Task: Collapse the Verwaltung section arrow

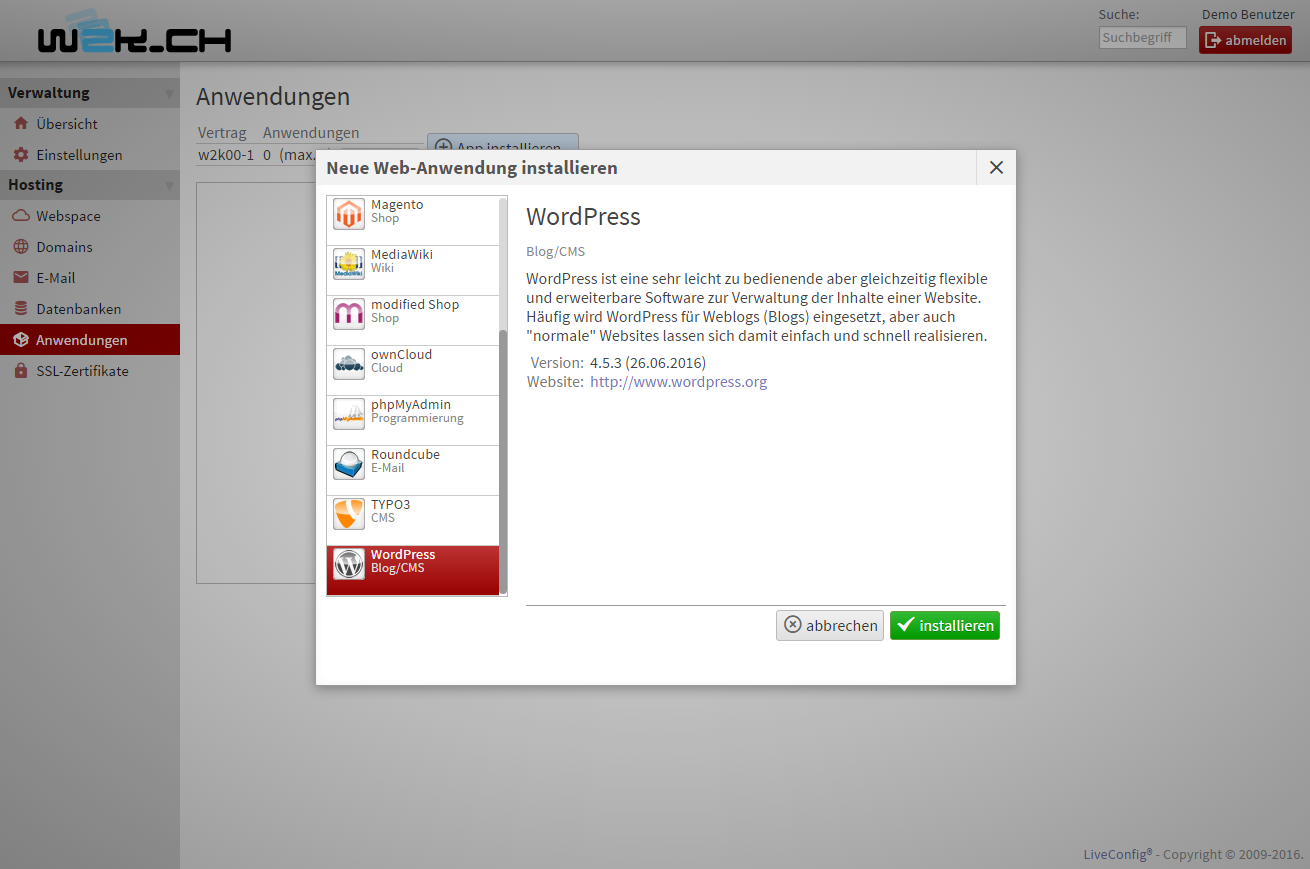Action: click(x=169, y=94)
